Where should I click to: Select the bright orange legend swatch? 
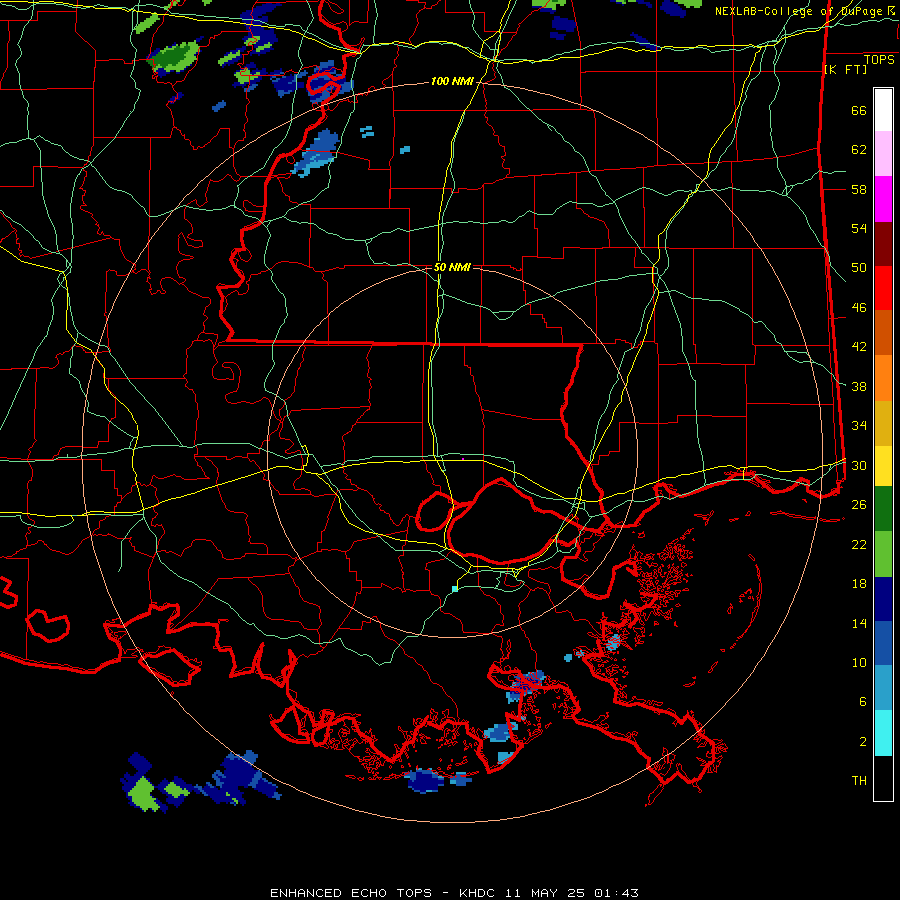[883, 378]
